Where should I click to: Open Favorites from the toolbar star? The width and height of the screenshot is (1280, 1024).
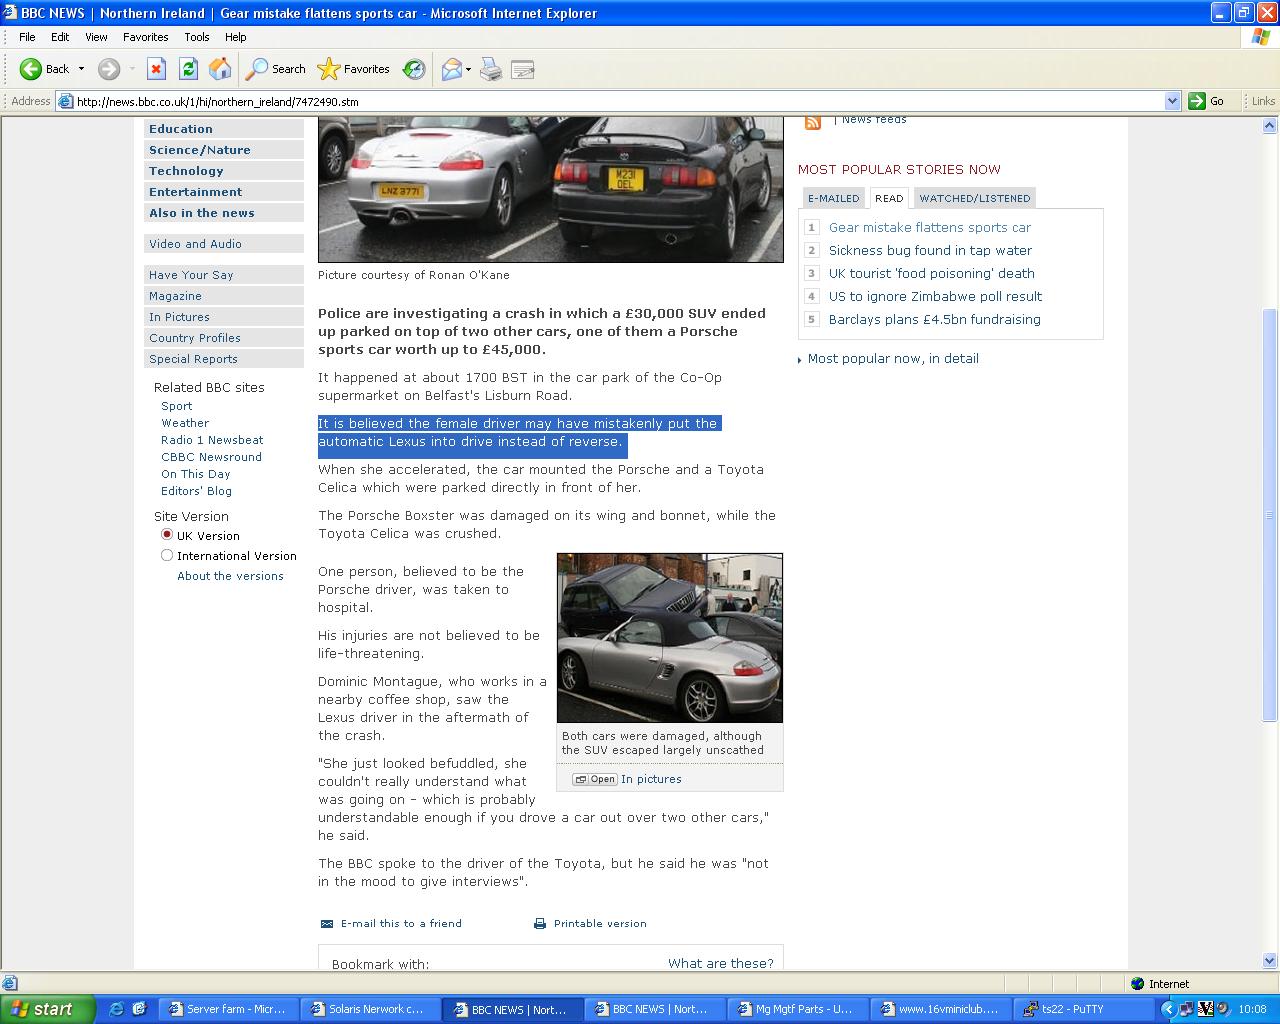pos(353,69)
